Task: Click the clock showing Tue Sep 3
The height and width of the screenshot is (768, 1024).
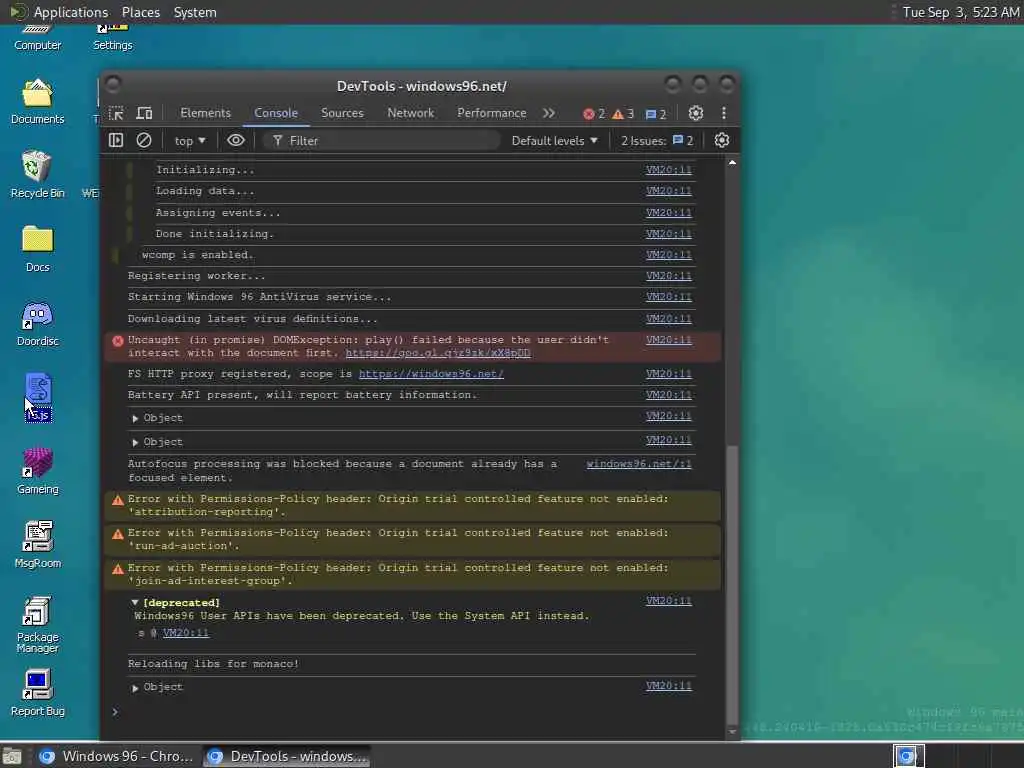Action: (960, 12)
